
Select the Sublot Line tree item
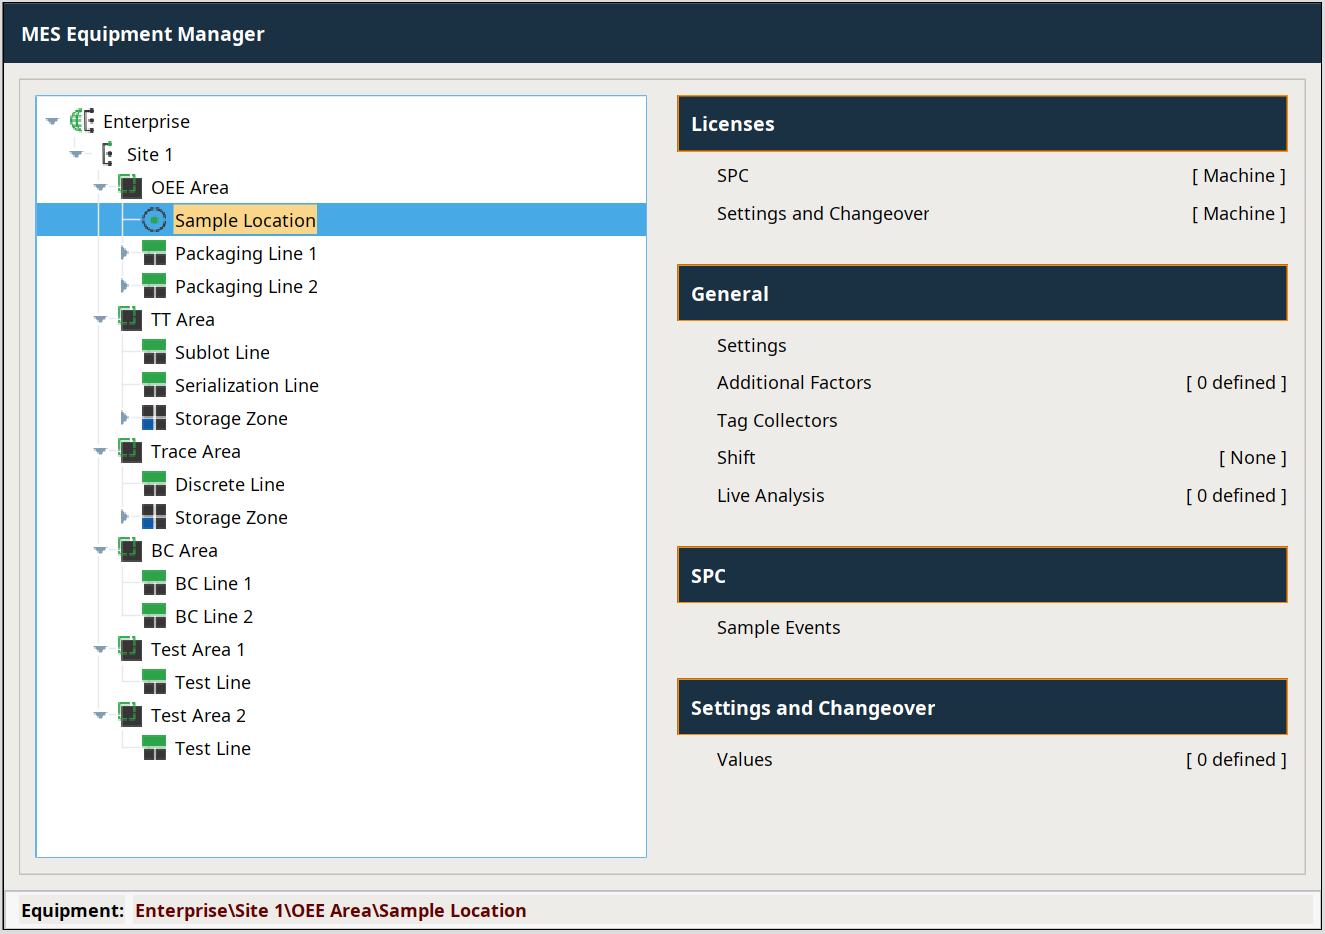point(222,352)
